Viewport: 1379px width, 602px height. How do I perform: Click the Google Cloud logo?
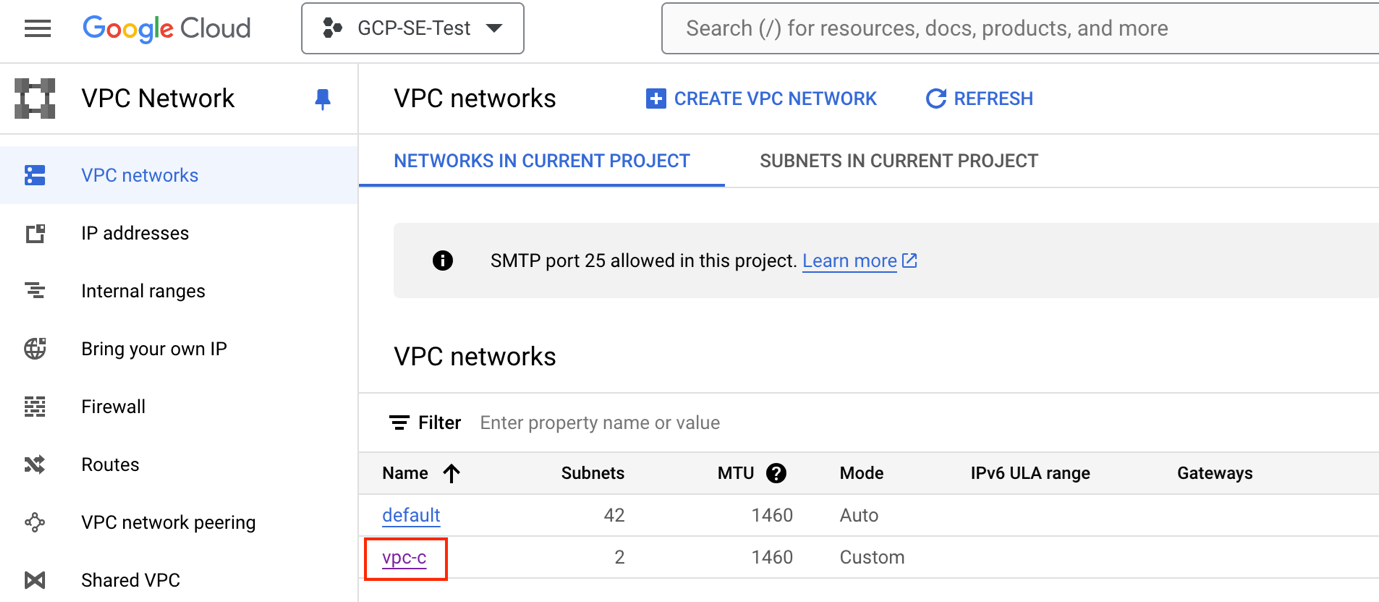pos(166,28)
